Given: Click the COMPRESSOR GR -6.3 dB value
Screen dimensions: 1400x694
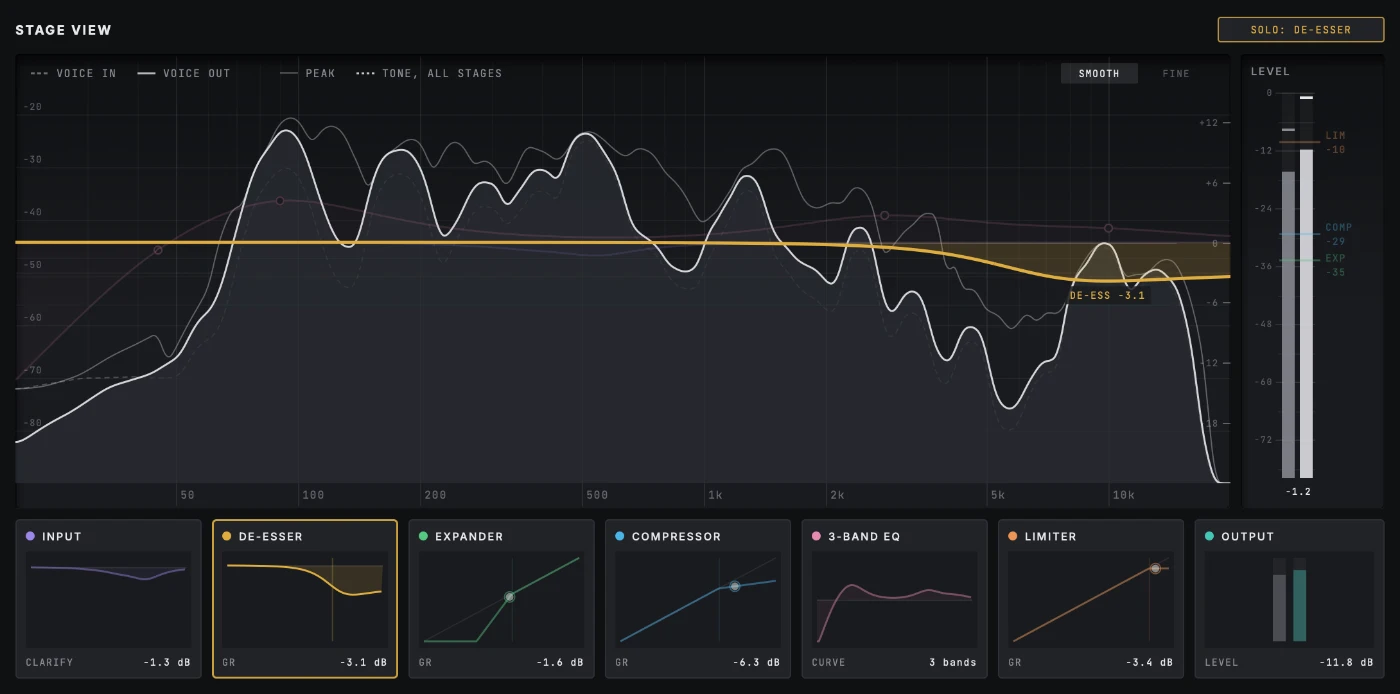Looking at the screenshot, I should click(x=755, y=662).
